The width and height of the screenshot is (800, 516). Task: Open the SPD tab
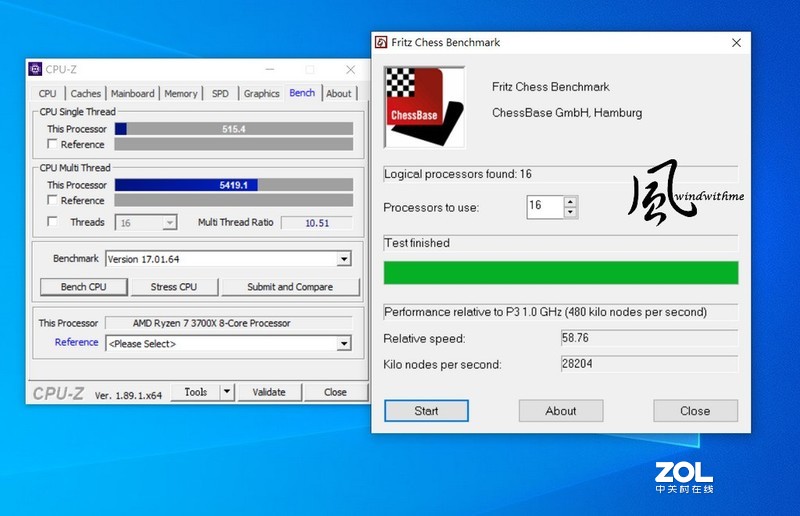[x=220, y=94]
